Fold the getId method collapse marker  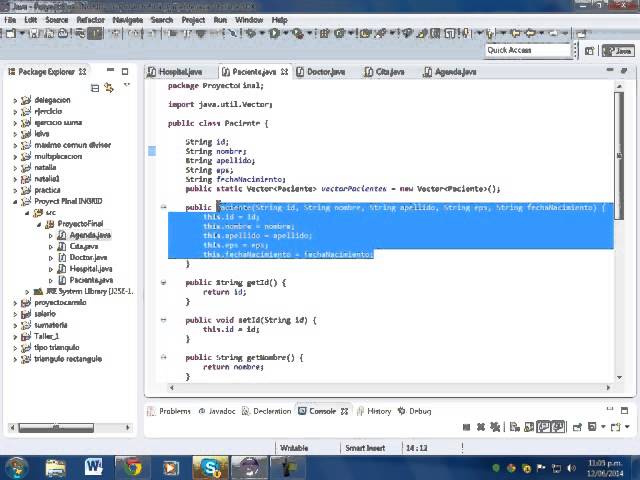coord(164,282)
